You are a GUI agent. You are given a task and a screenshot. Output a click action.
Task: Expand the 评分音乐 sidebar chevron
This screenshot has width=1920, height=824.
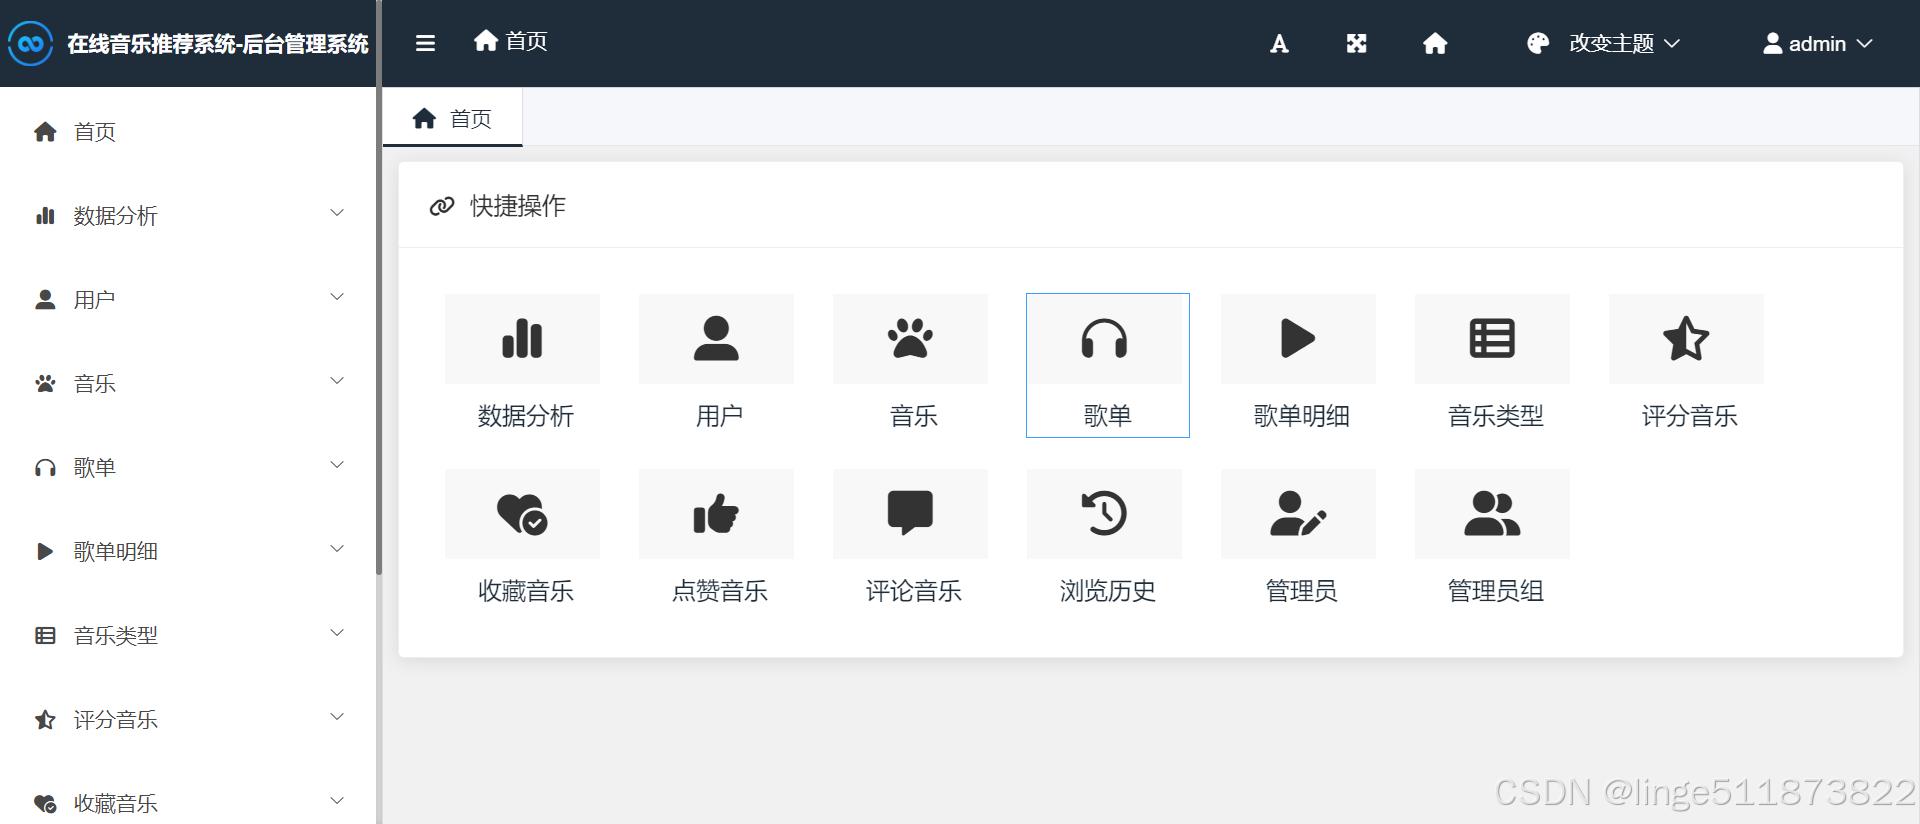[337, 717]
